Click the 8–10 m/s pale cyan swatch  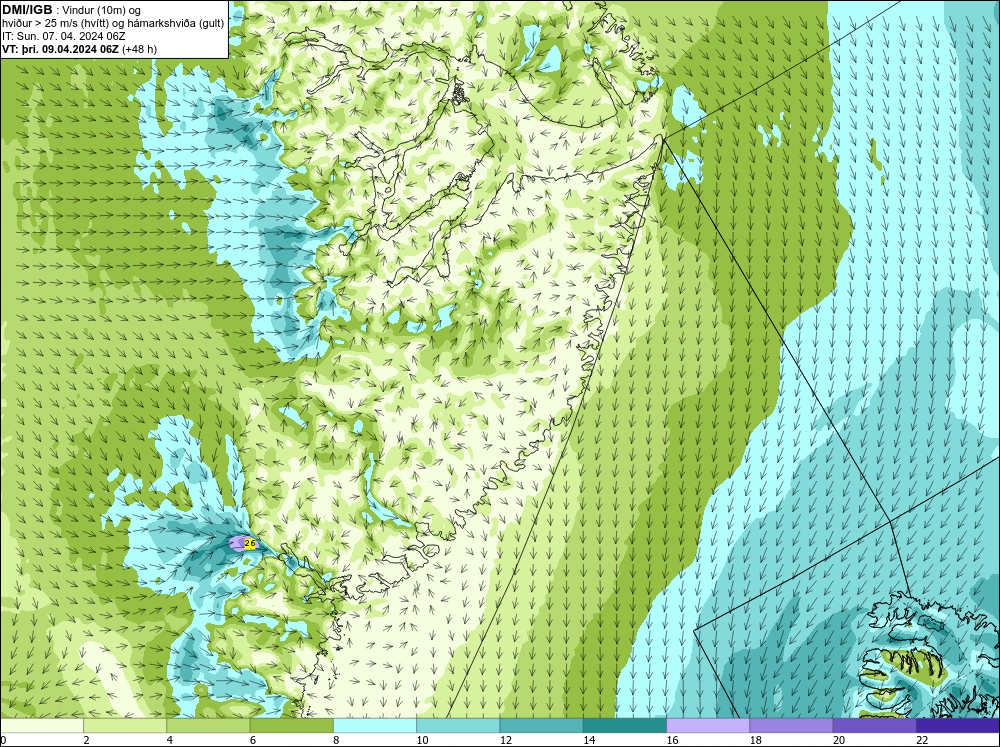tap(375, 726)
